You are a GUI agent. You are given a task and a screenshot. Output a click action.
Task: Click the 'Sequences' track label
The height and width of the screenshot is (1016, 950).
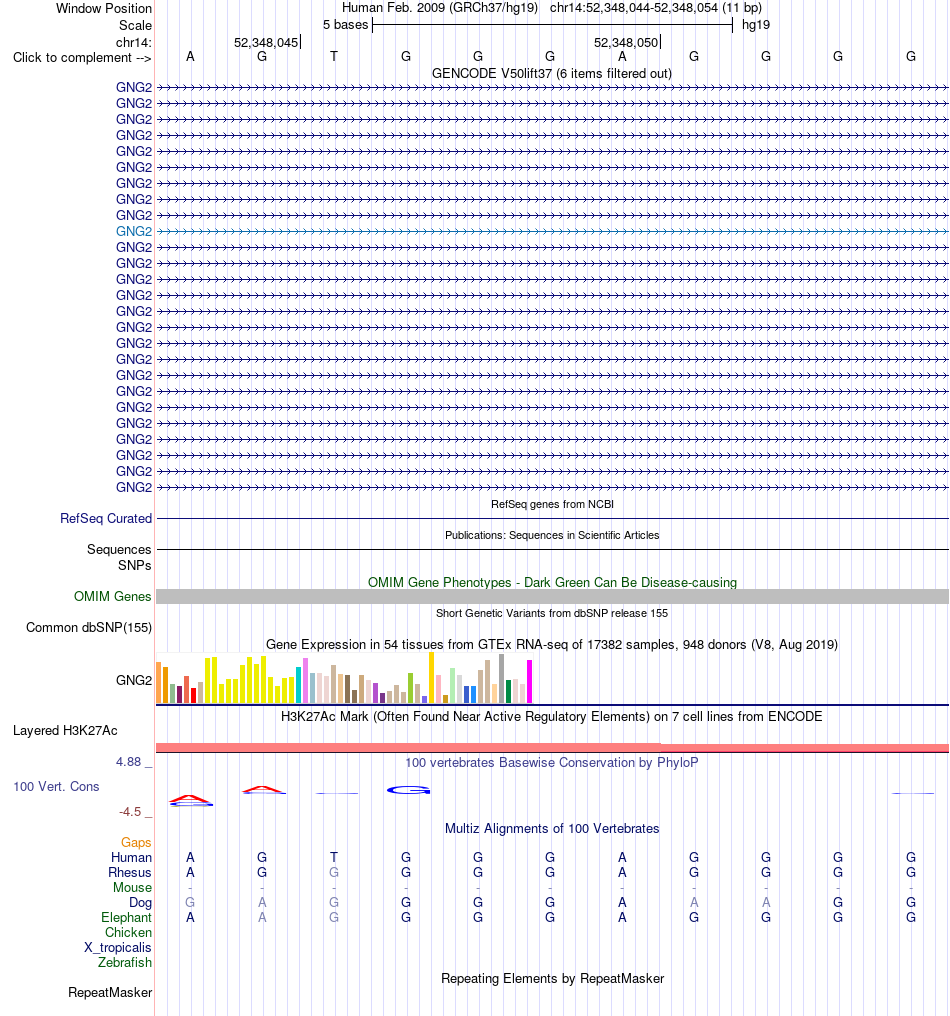click(119, 549)
